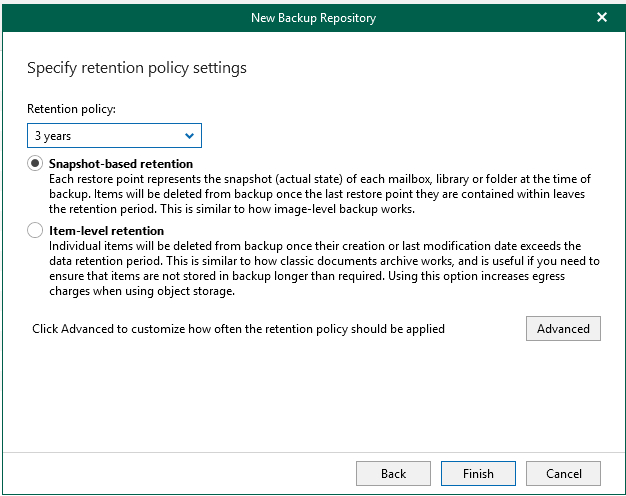Choose the Item-level retention radio button

point(35,230)
